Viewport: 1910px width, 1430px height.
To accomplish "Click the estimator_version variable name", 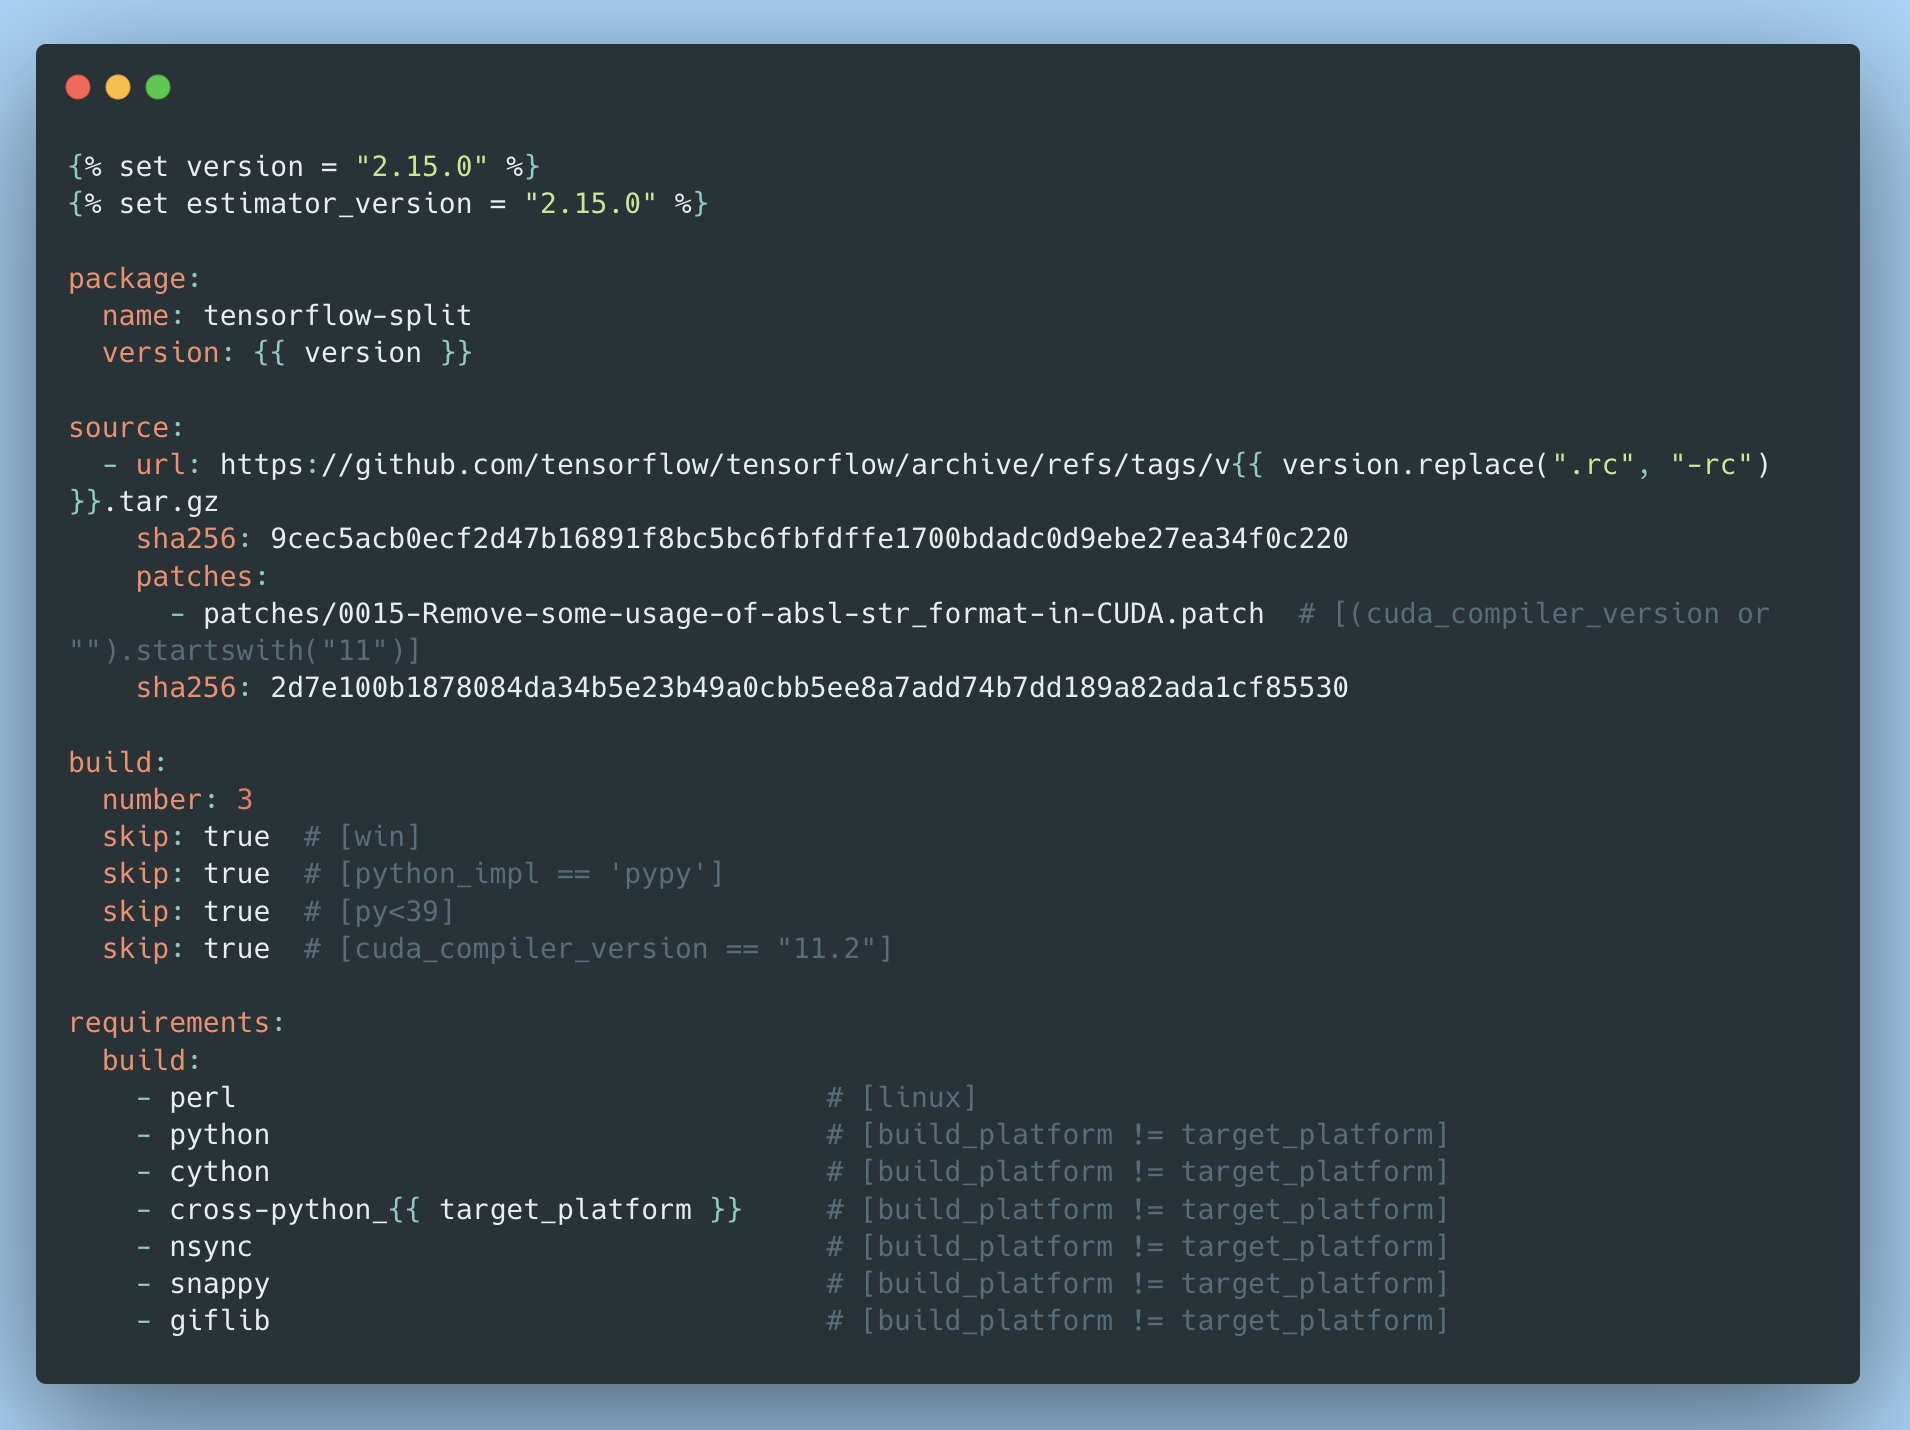I will pos(329,204).
